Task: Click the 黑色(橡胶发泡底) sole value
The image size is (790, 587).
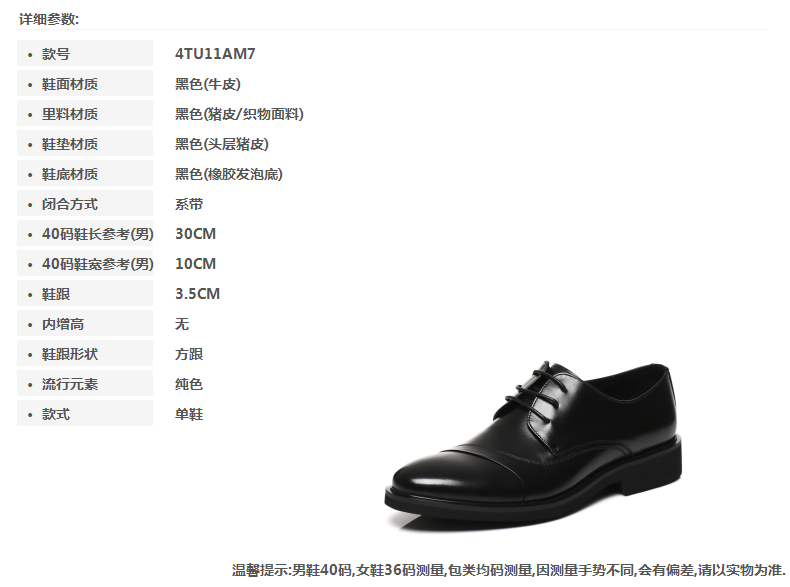Action: (x=229, y=174)
